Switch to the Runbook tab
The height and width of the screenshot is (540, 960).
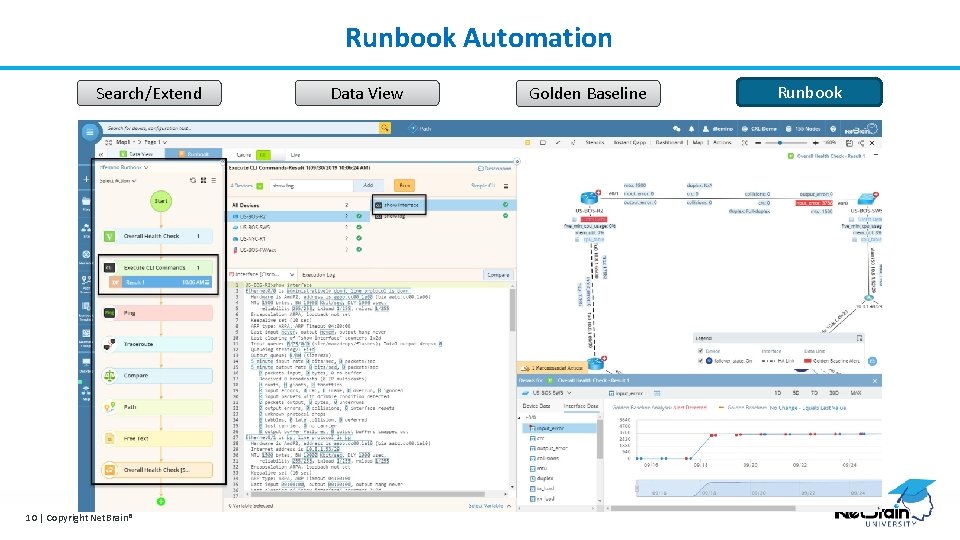tap(193, 154)
